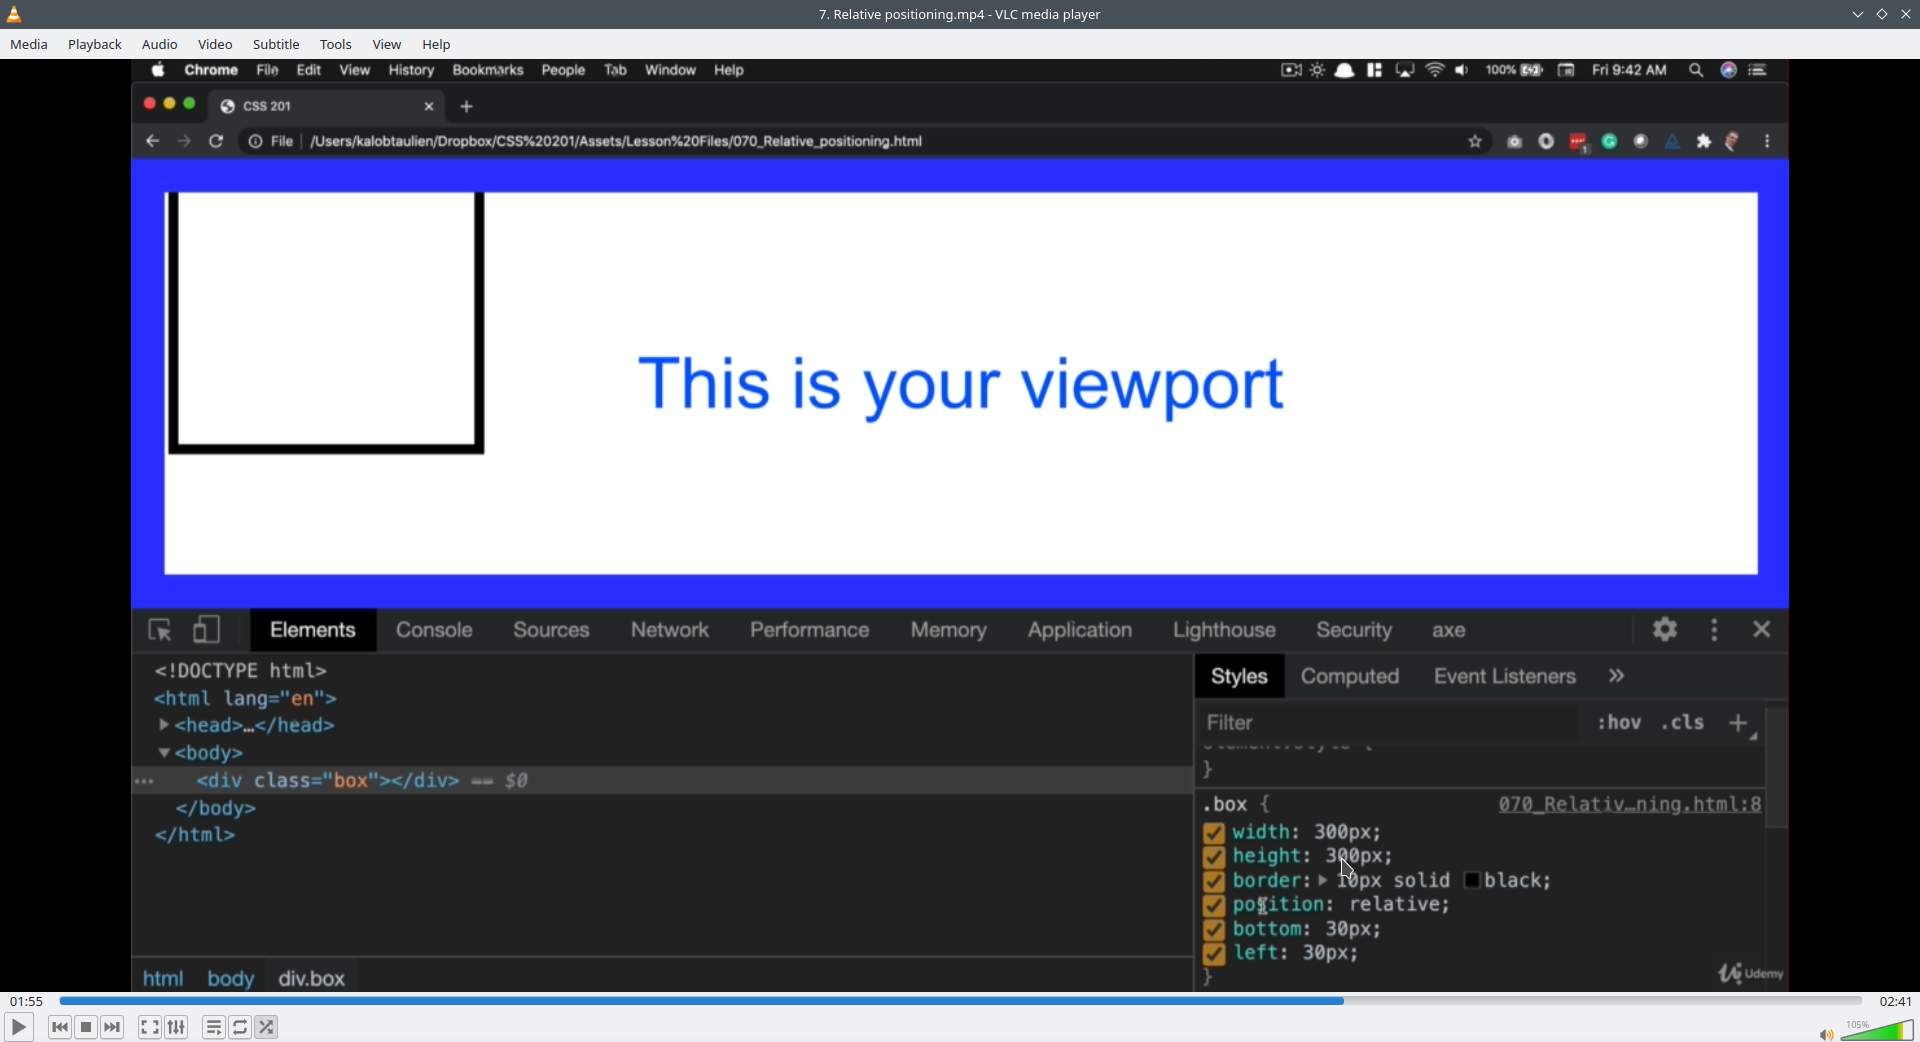Viewport: 1920px width, 1042px height.
Task: Toggle VLC loop mode
Action: click(x=241, y=1027)
